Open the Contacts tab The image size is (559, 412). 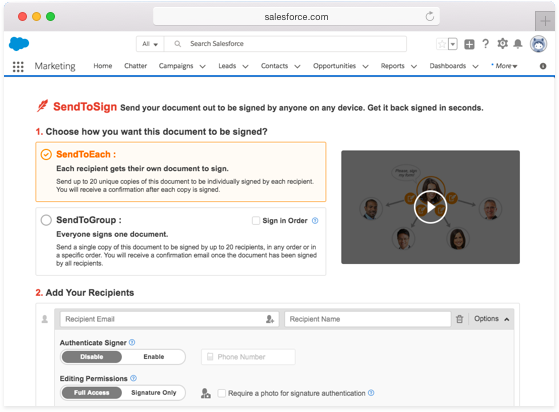point(274,66)
